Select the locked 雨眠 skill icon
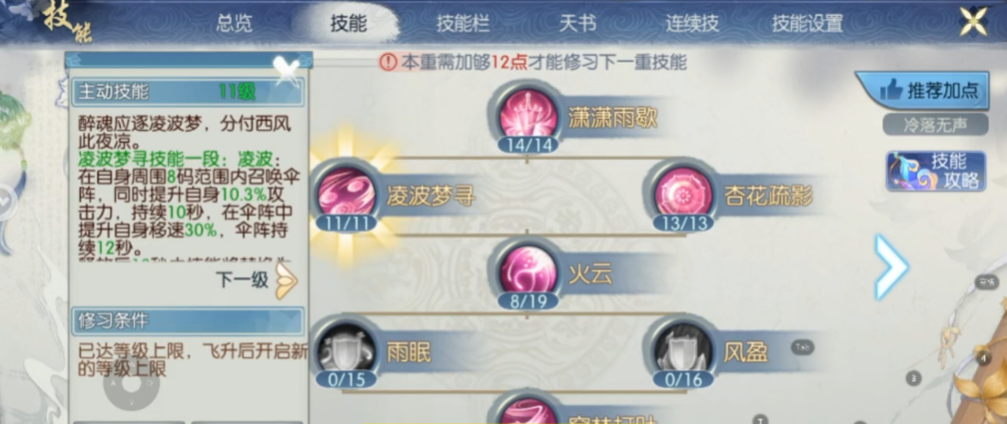 [x=347, y=351]
